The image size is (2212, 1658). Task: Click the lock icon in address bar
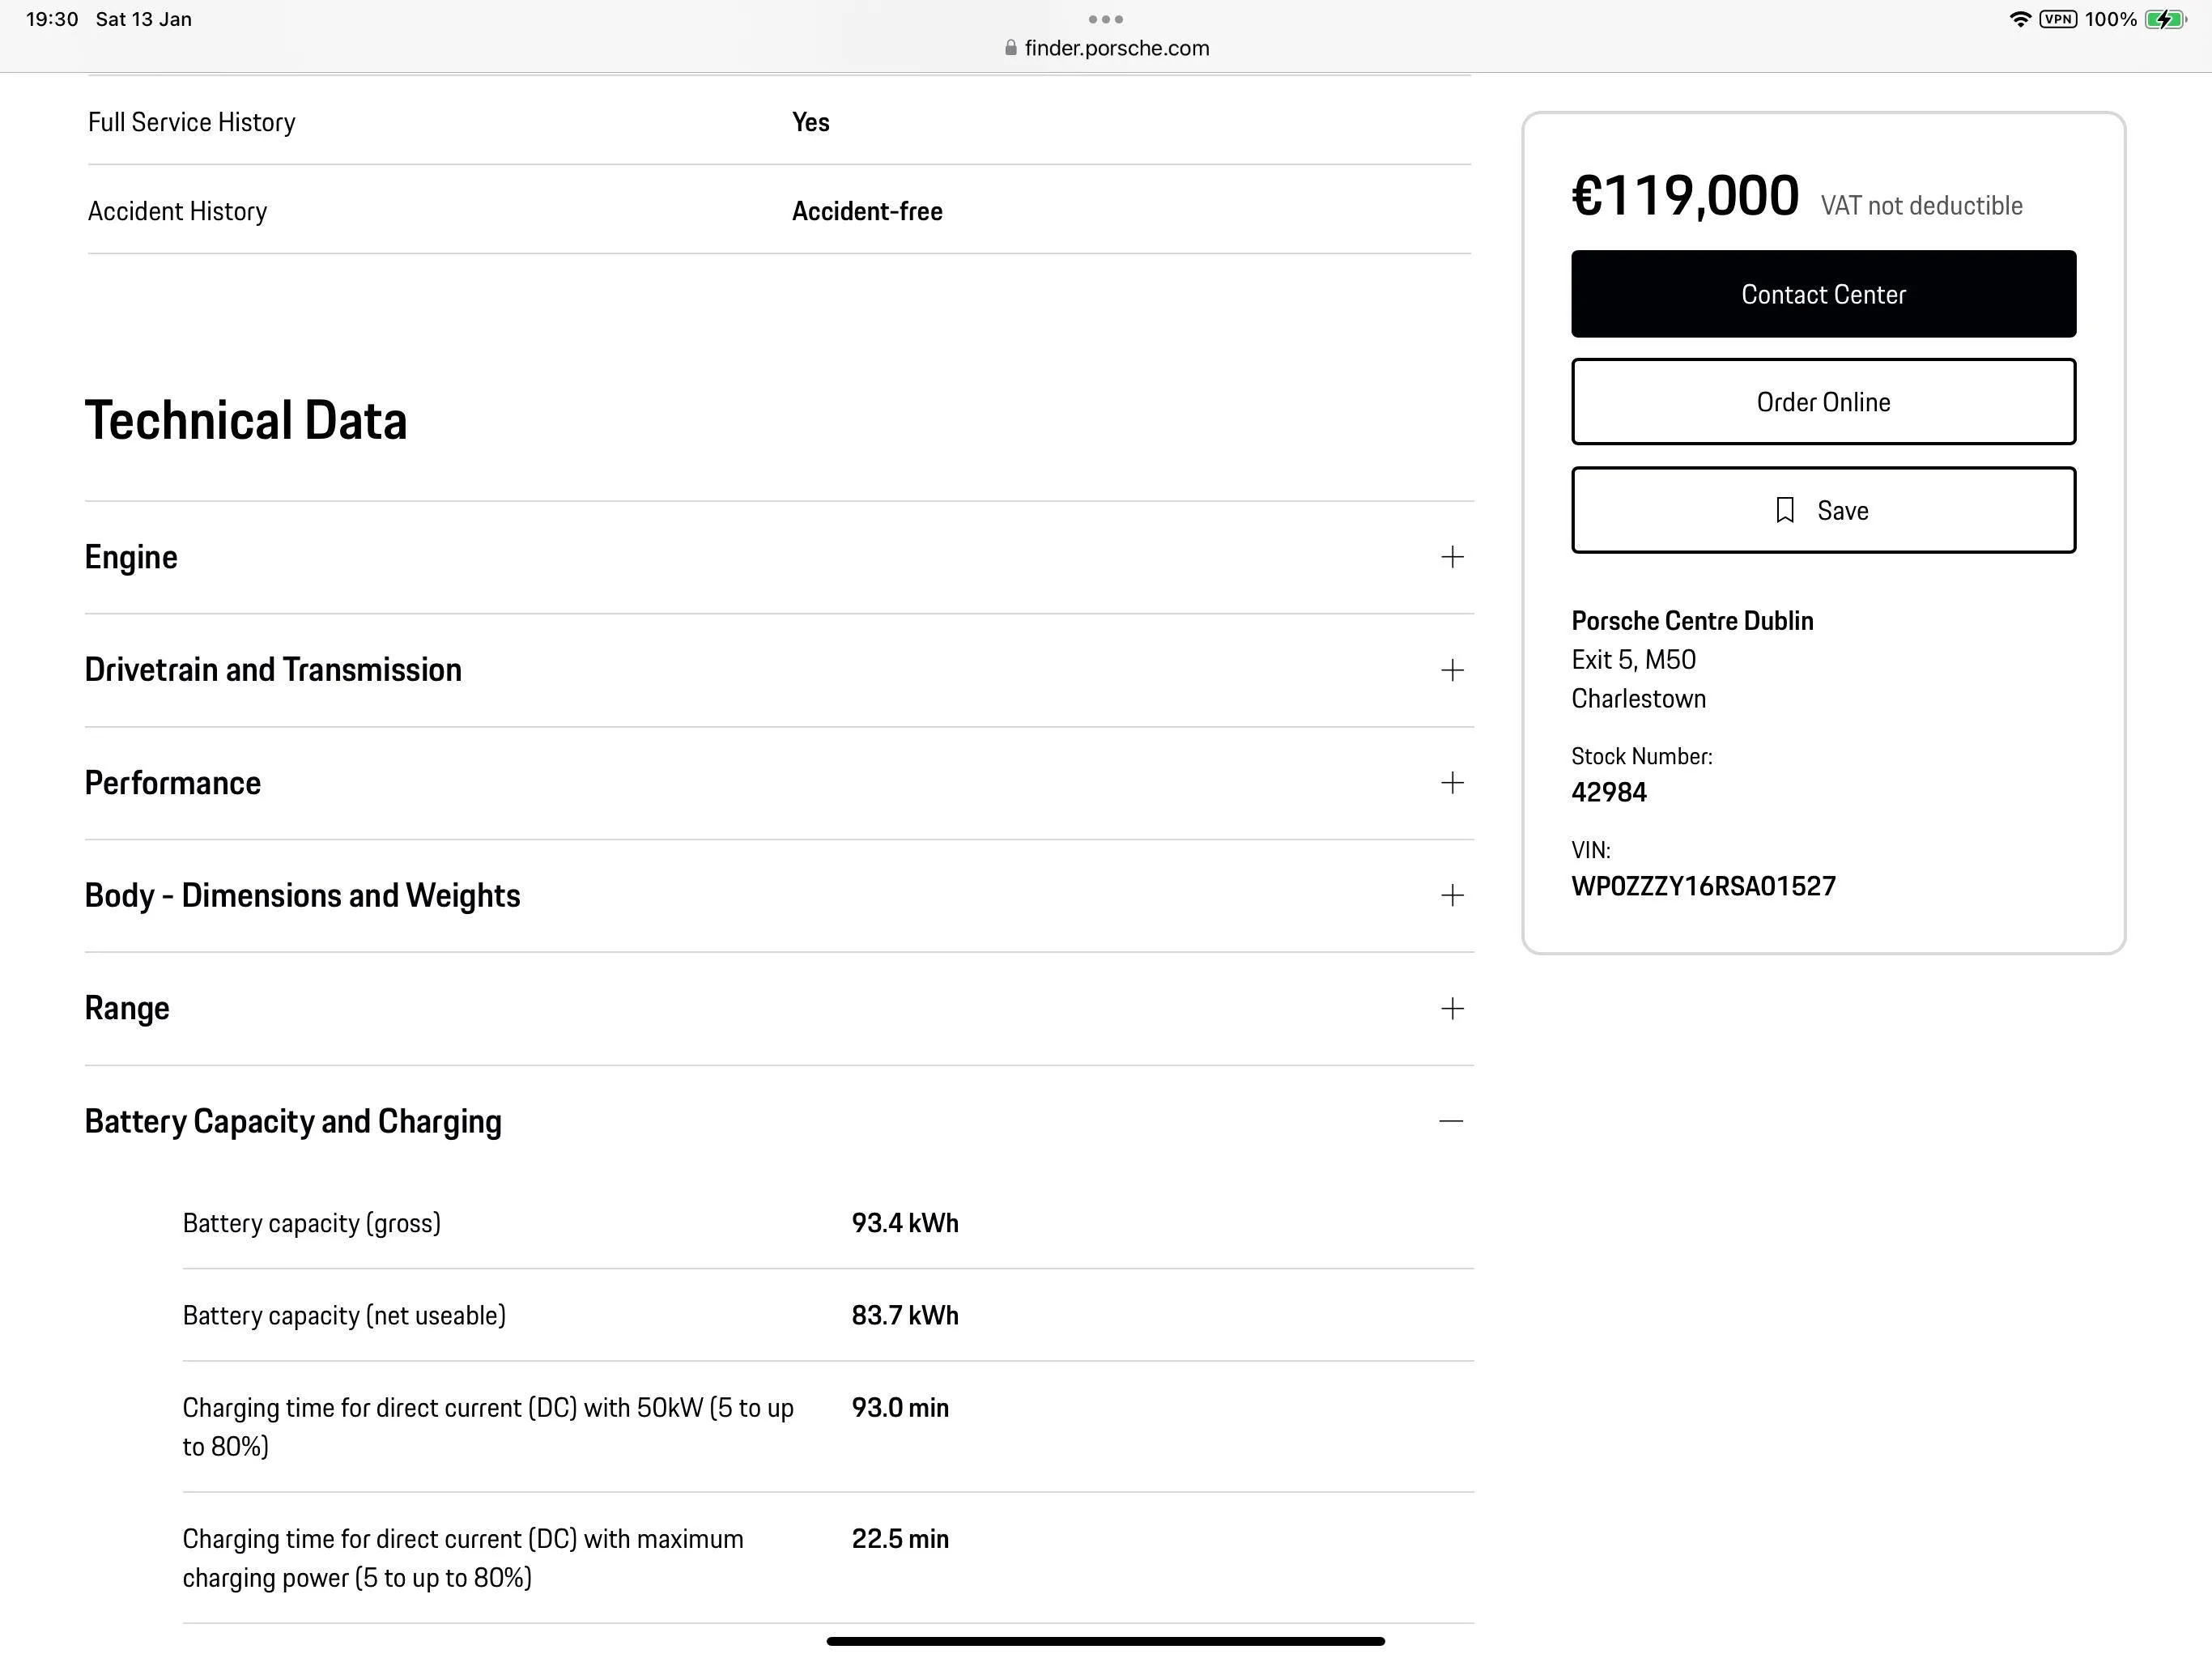click(1011, 48)
